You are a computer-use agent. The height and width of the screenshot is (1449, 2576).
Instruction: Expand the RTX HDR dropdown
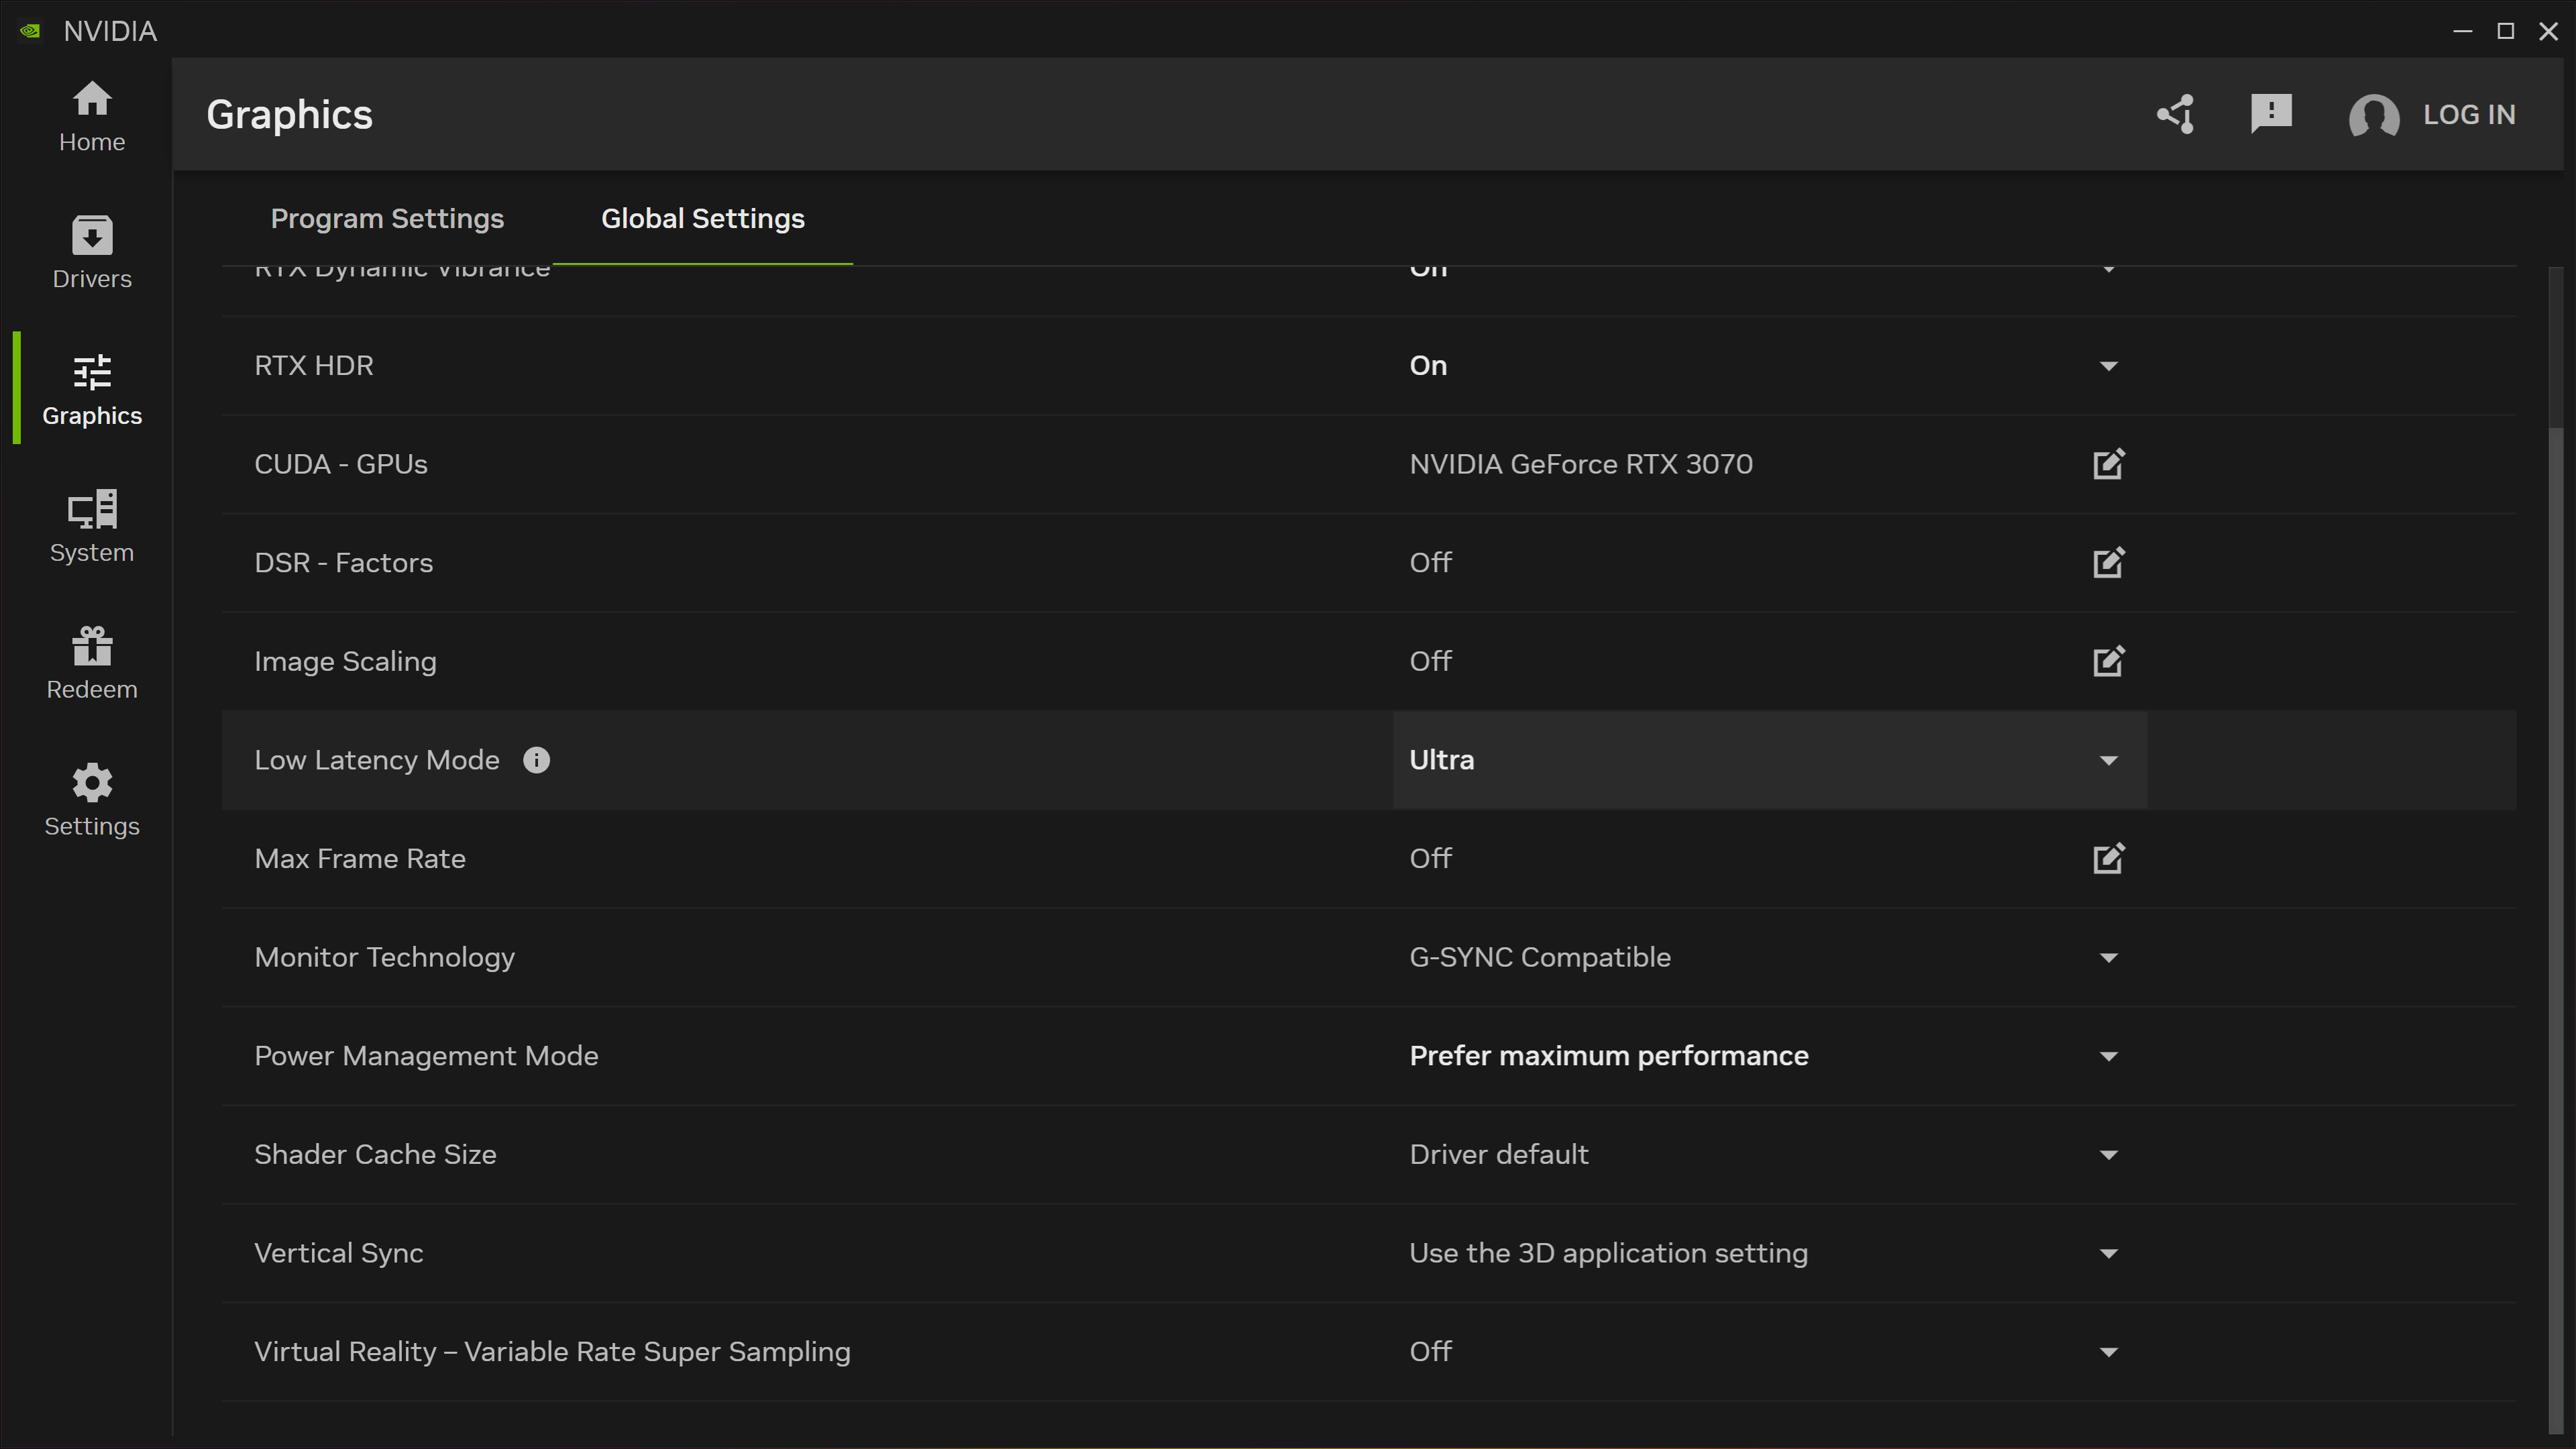click(2108, 366)
